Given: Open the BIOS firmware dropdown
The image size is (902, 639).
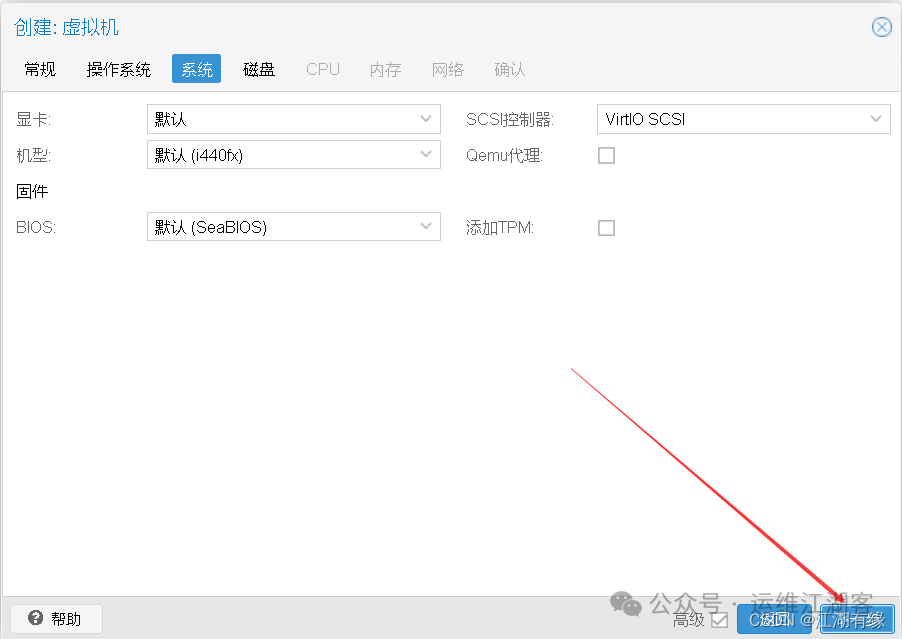Looking at the screenshot, I should pyautogui.click(x=294, y=227).
